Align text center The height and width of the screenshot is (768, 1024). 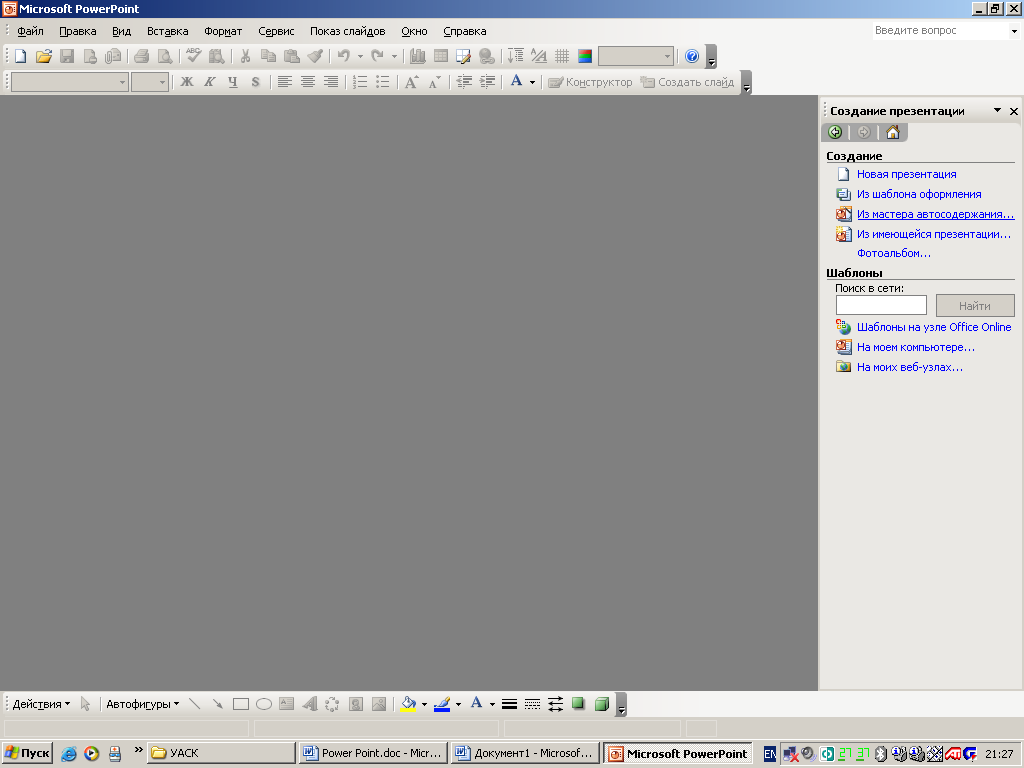coord(308,82)
